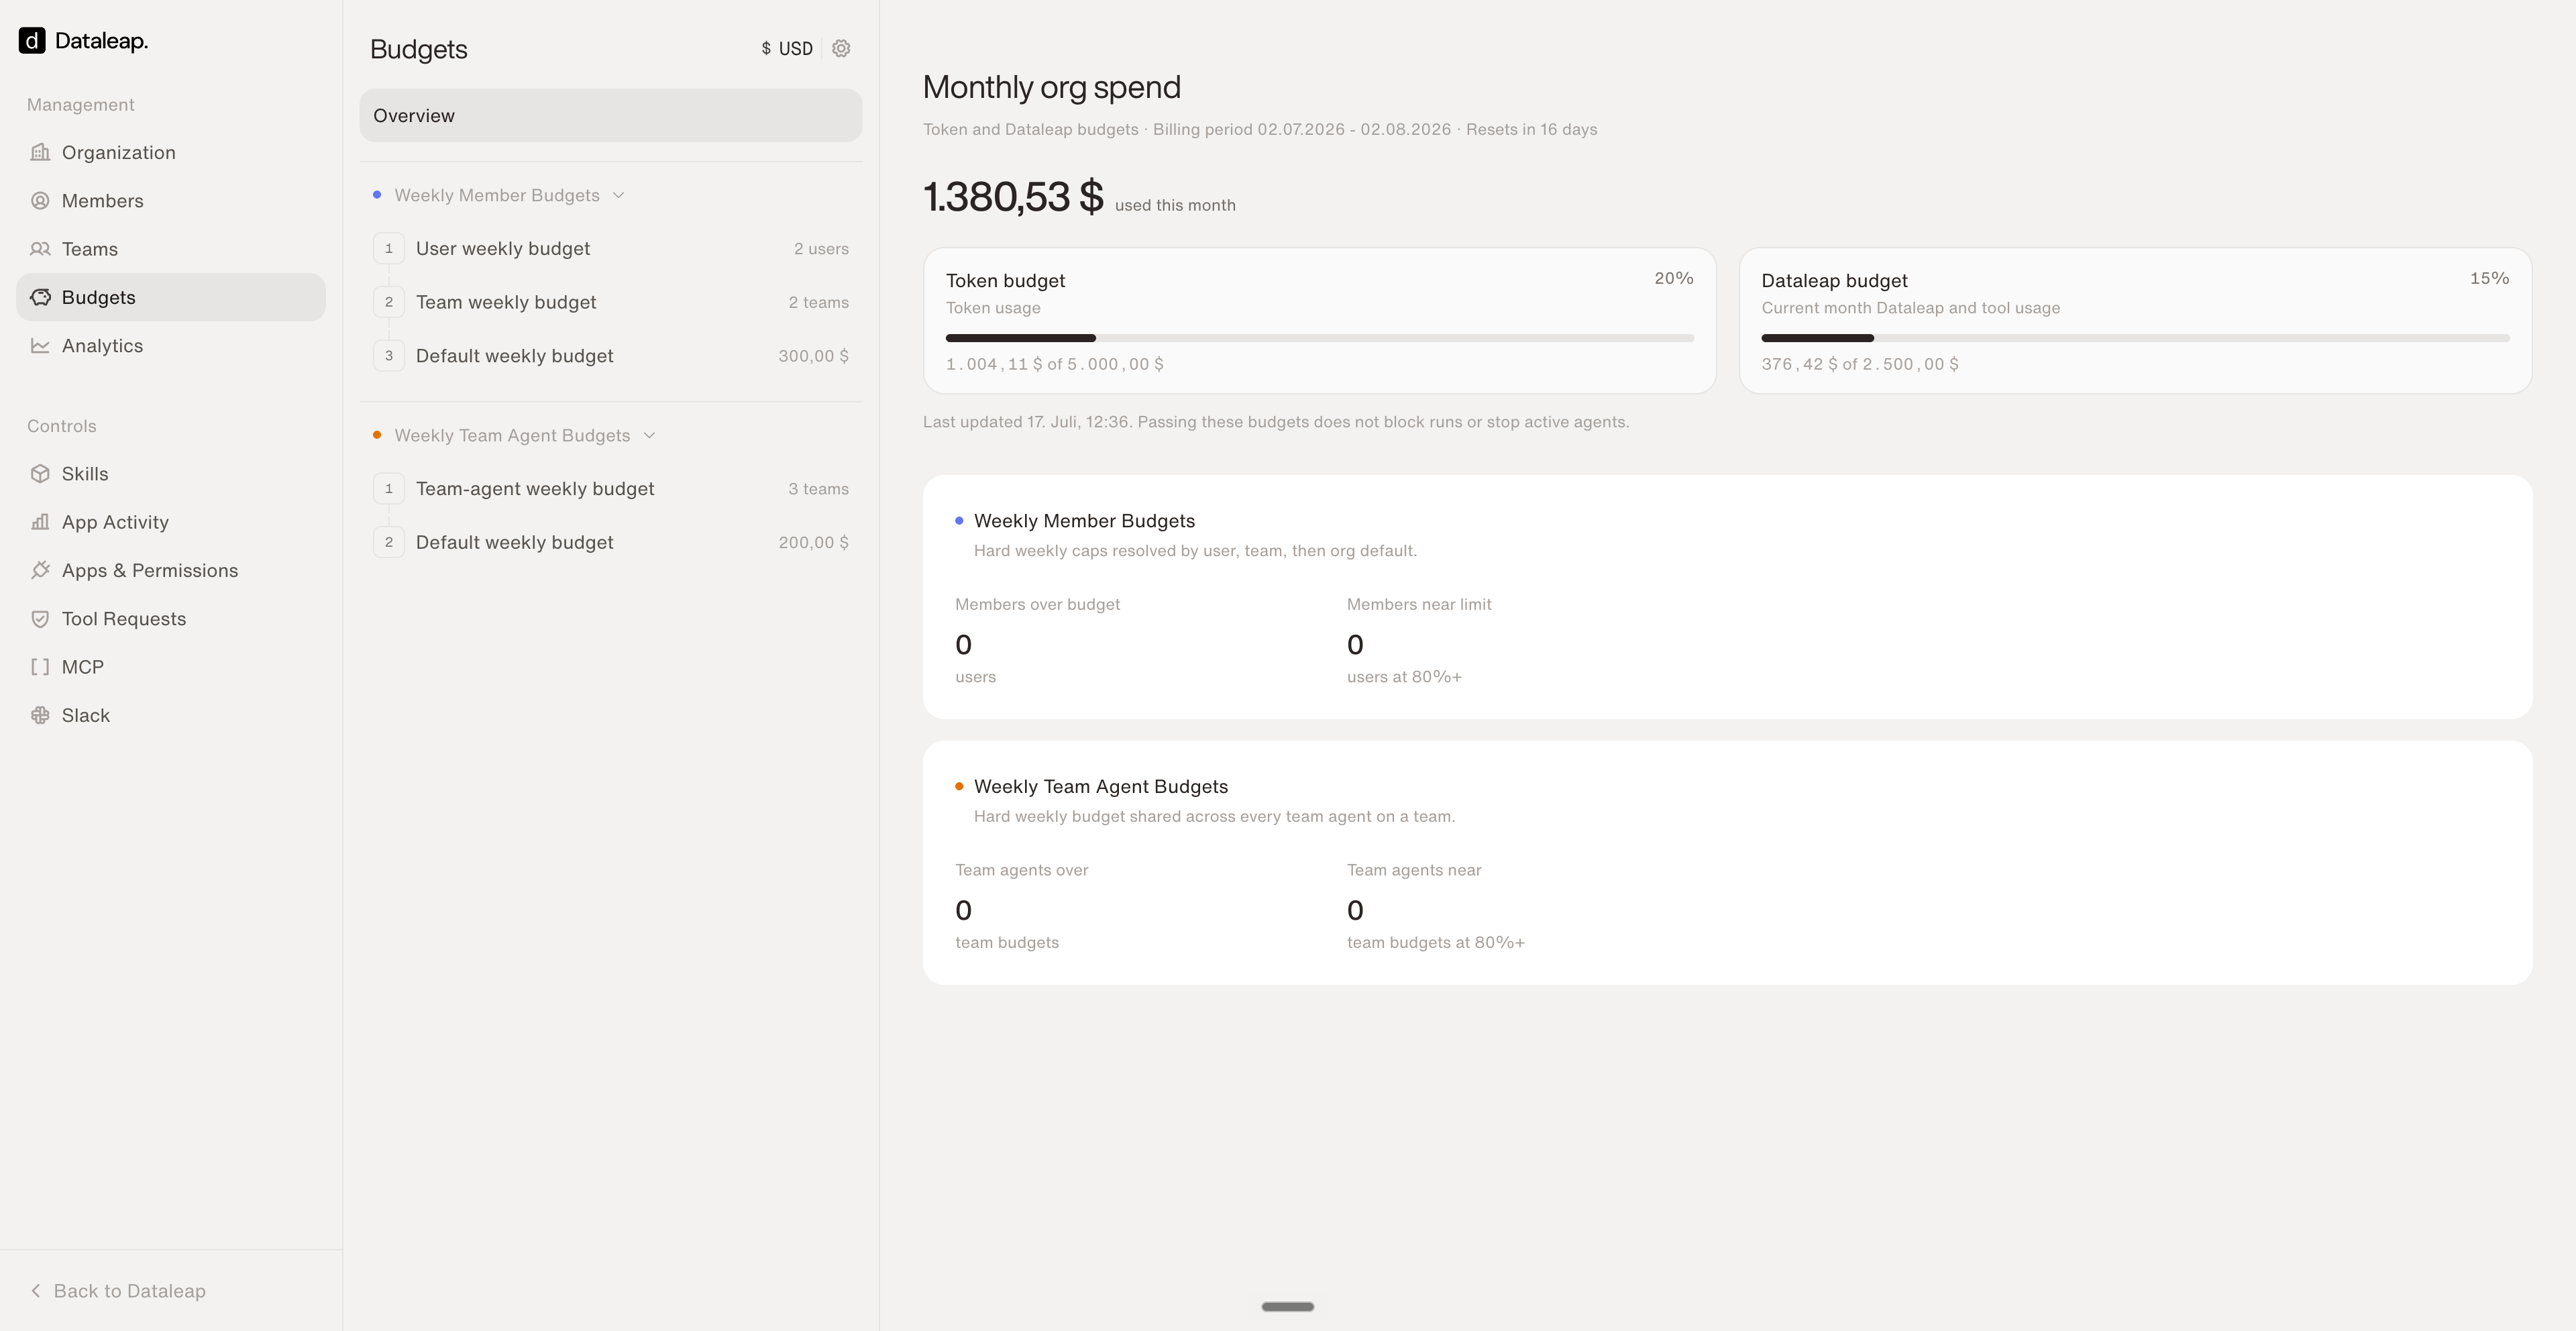Click the 'Members near limit' label
This screenshot has width=2576, height=1331.
pyautogui.click(x=1419, y=604)
